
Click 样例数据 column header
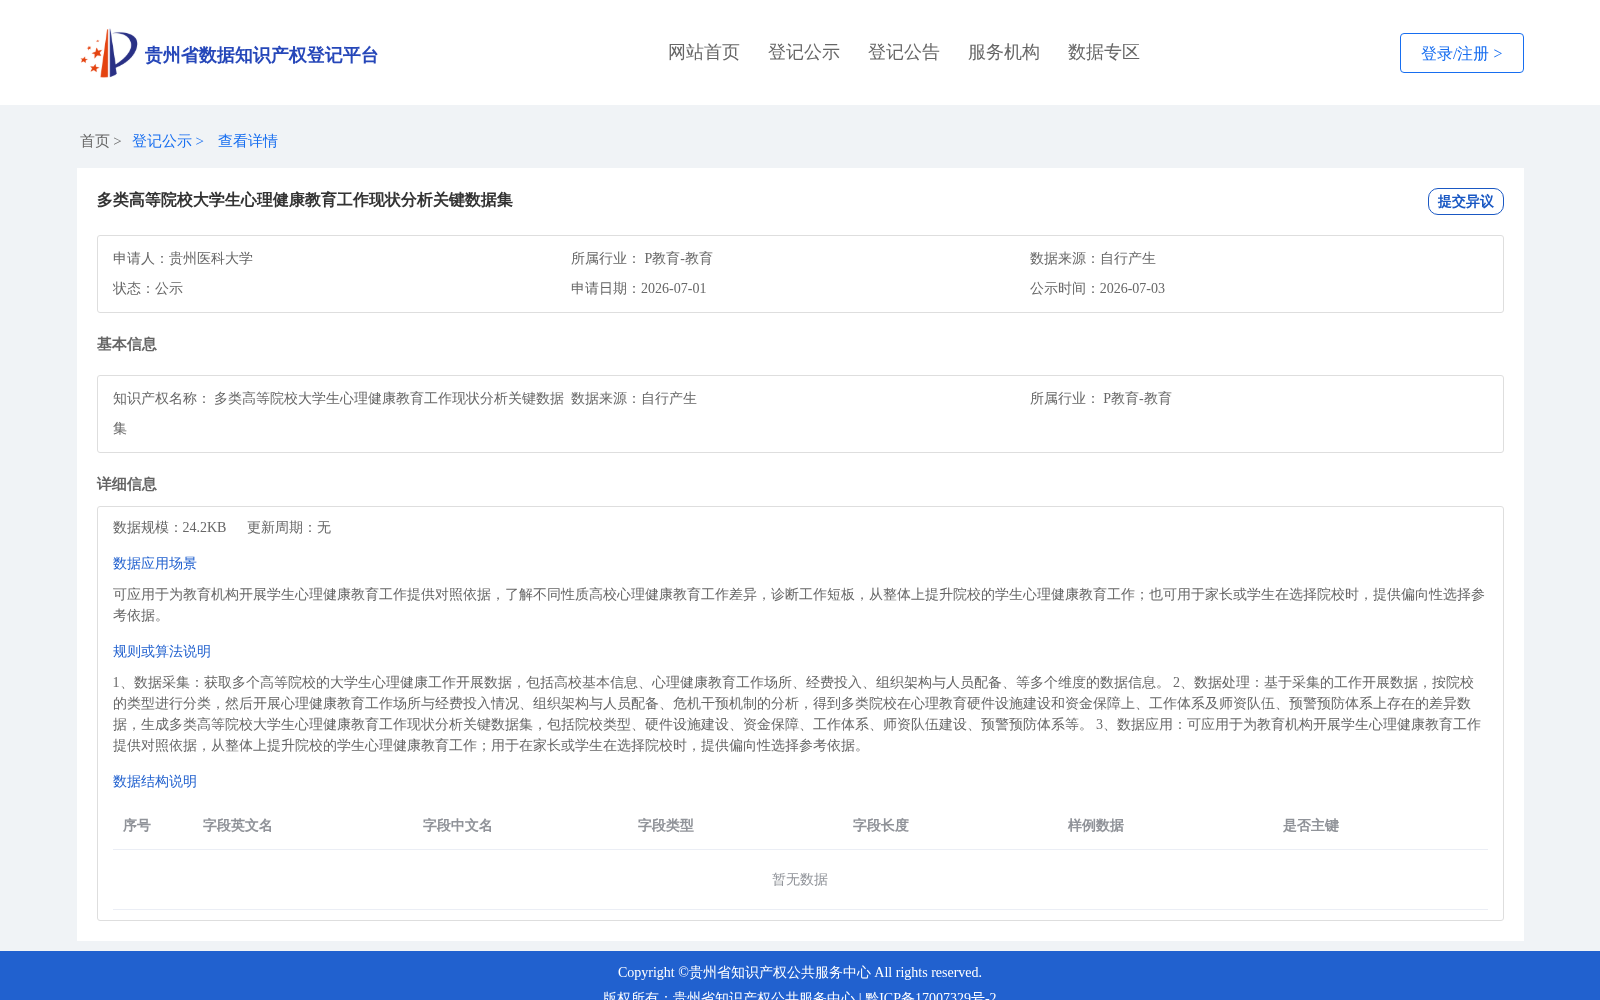click(1096, 825)
